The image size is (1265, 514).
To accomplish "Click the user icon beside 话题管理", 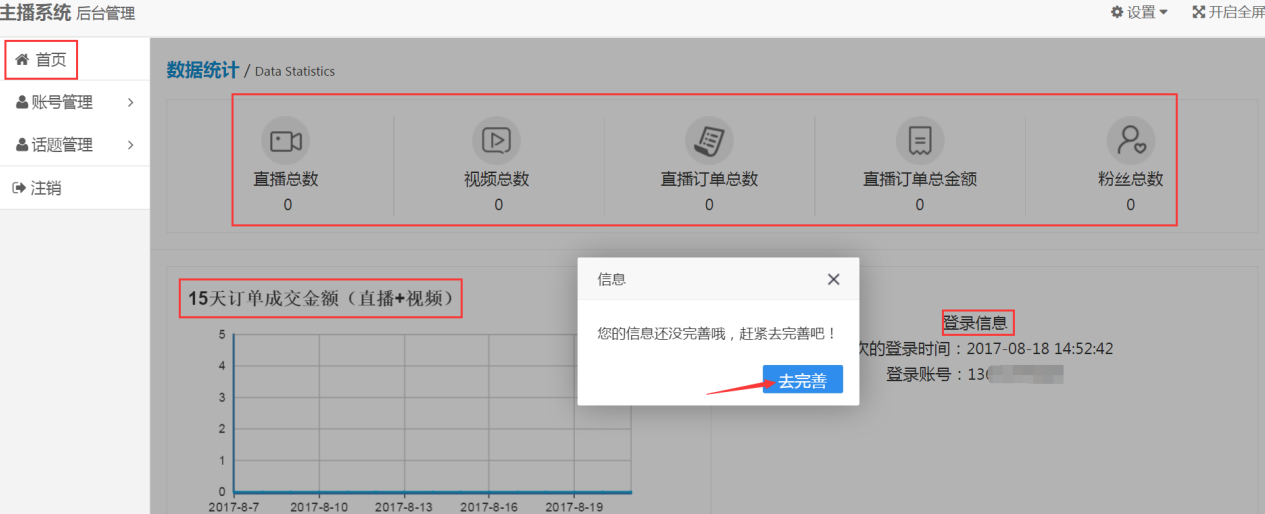I will tap(22, 145).
